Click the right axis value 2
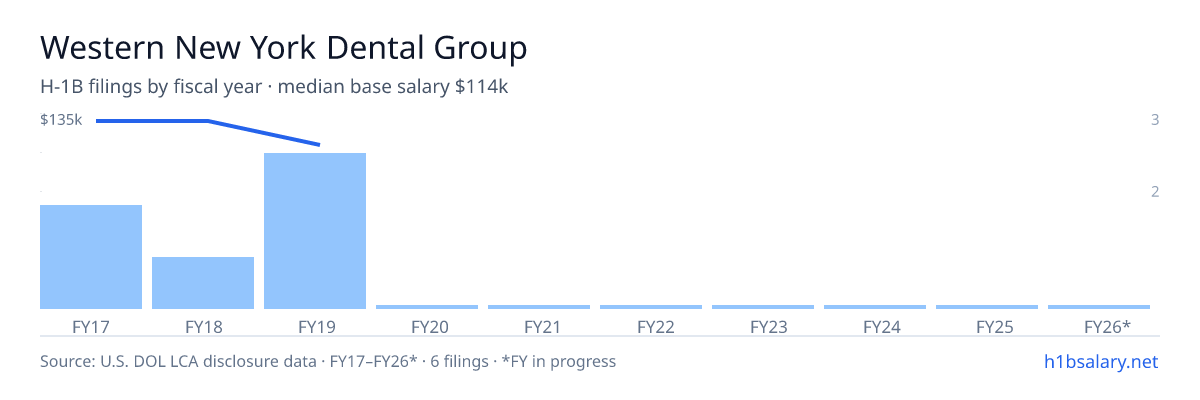1200x400 pixels. tap(1155, 192)
